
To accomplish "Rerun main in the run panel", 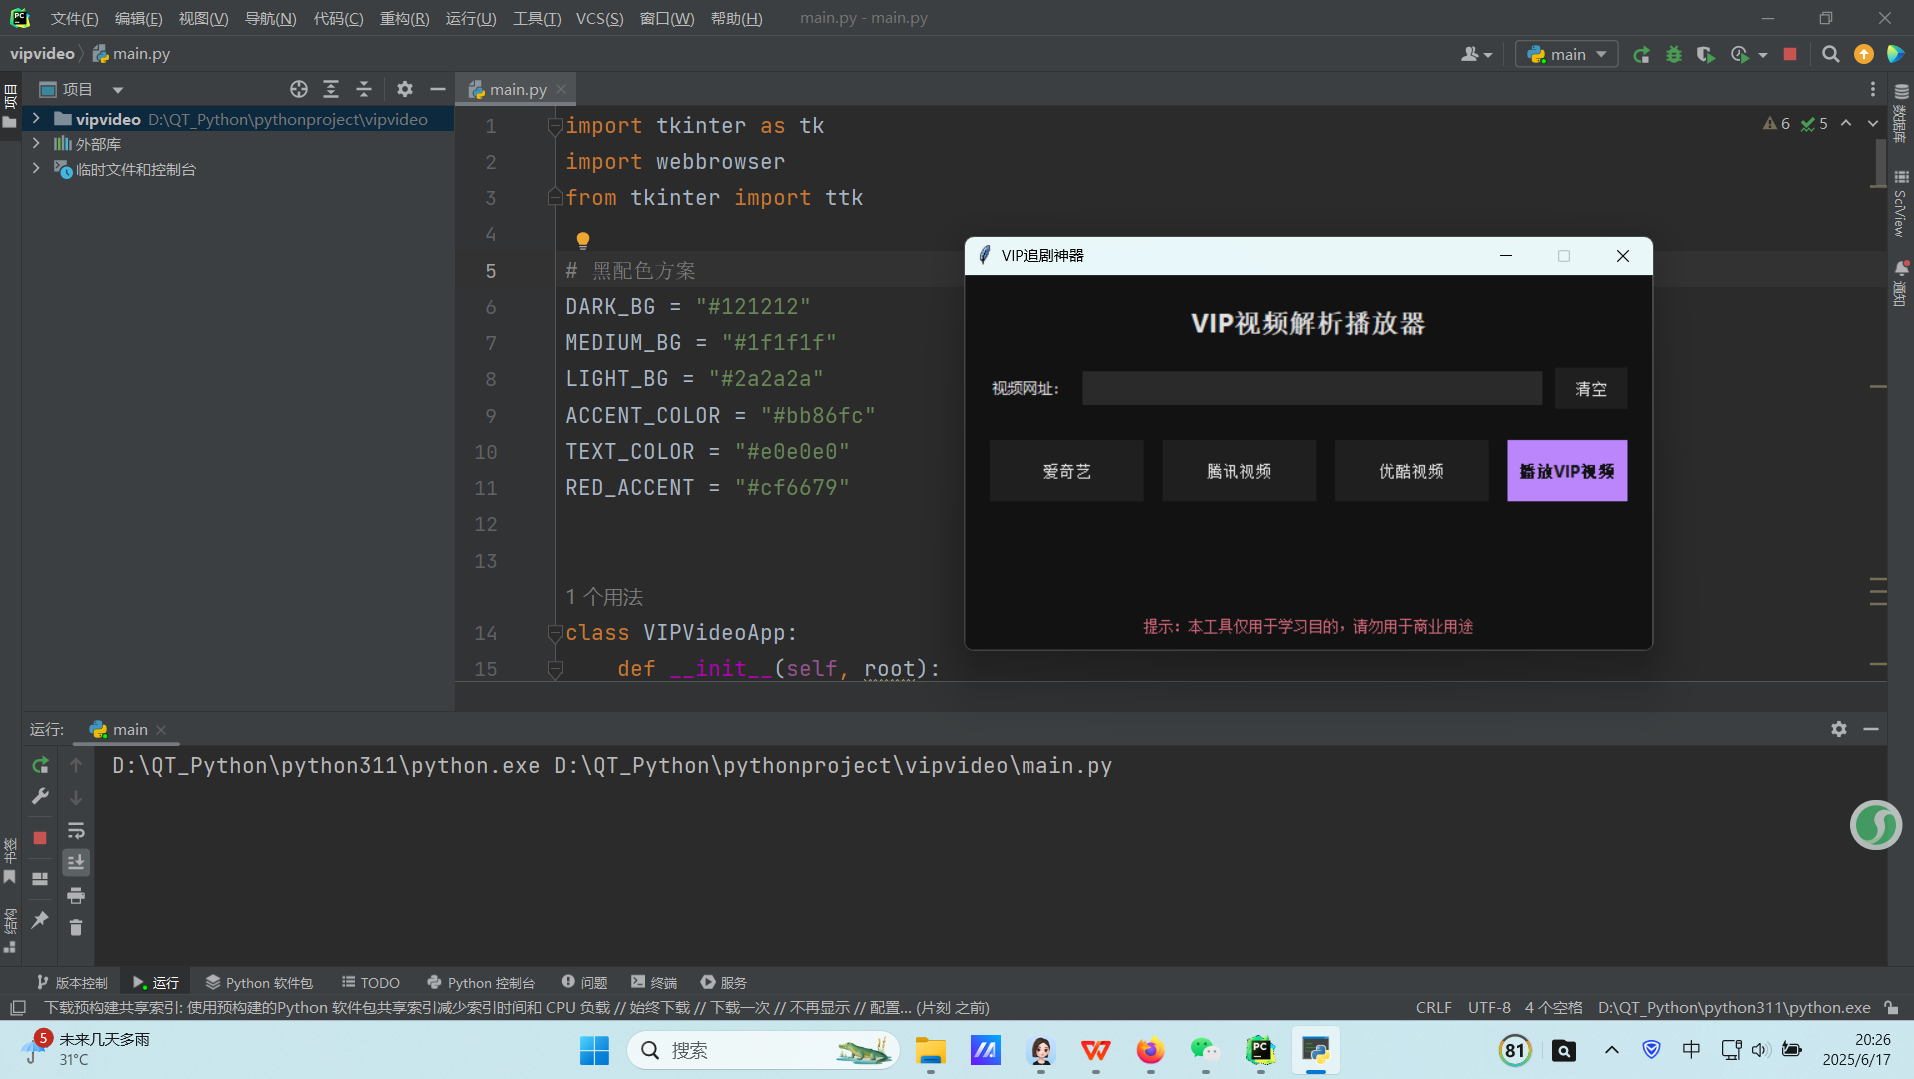I will pyautogui.click(x=39, y=766).
